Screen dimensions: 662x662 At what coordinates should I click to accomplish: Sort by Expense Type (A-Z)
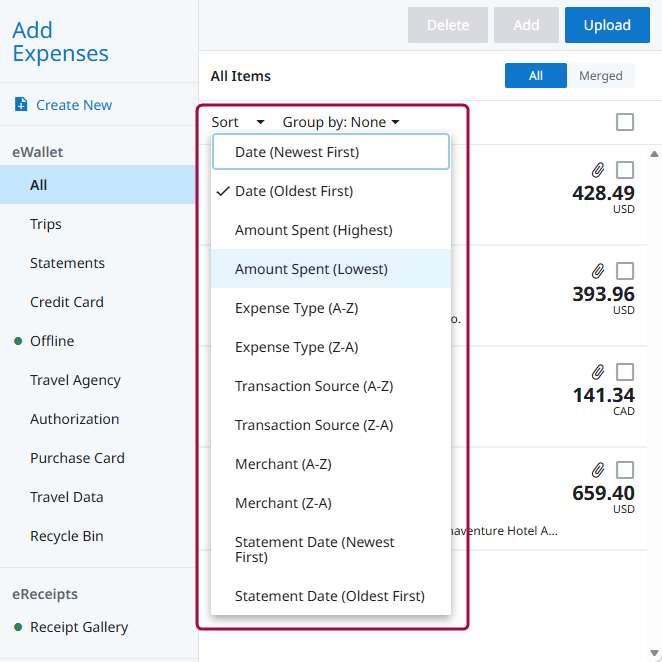[x=331, y=308]
